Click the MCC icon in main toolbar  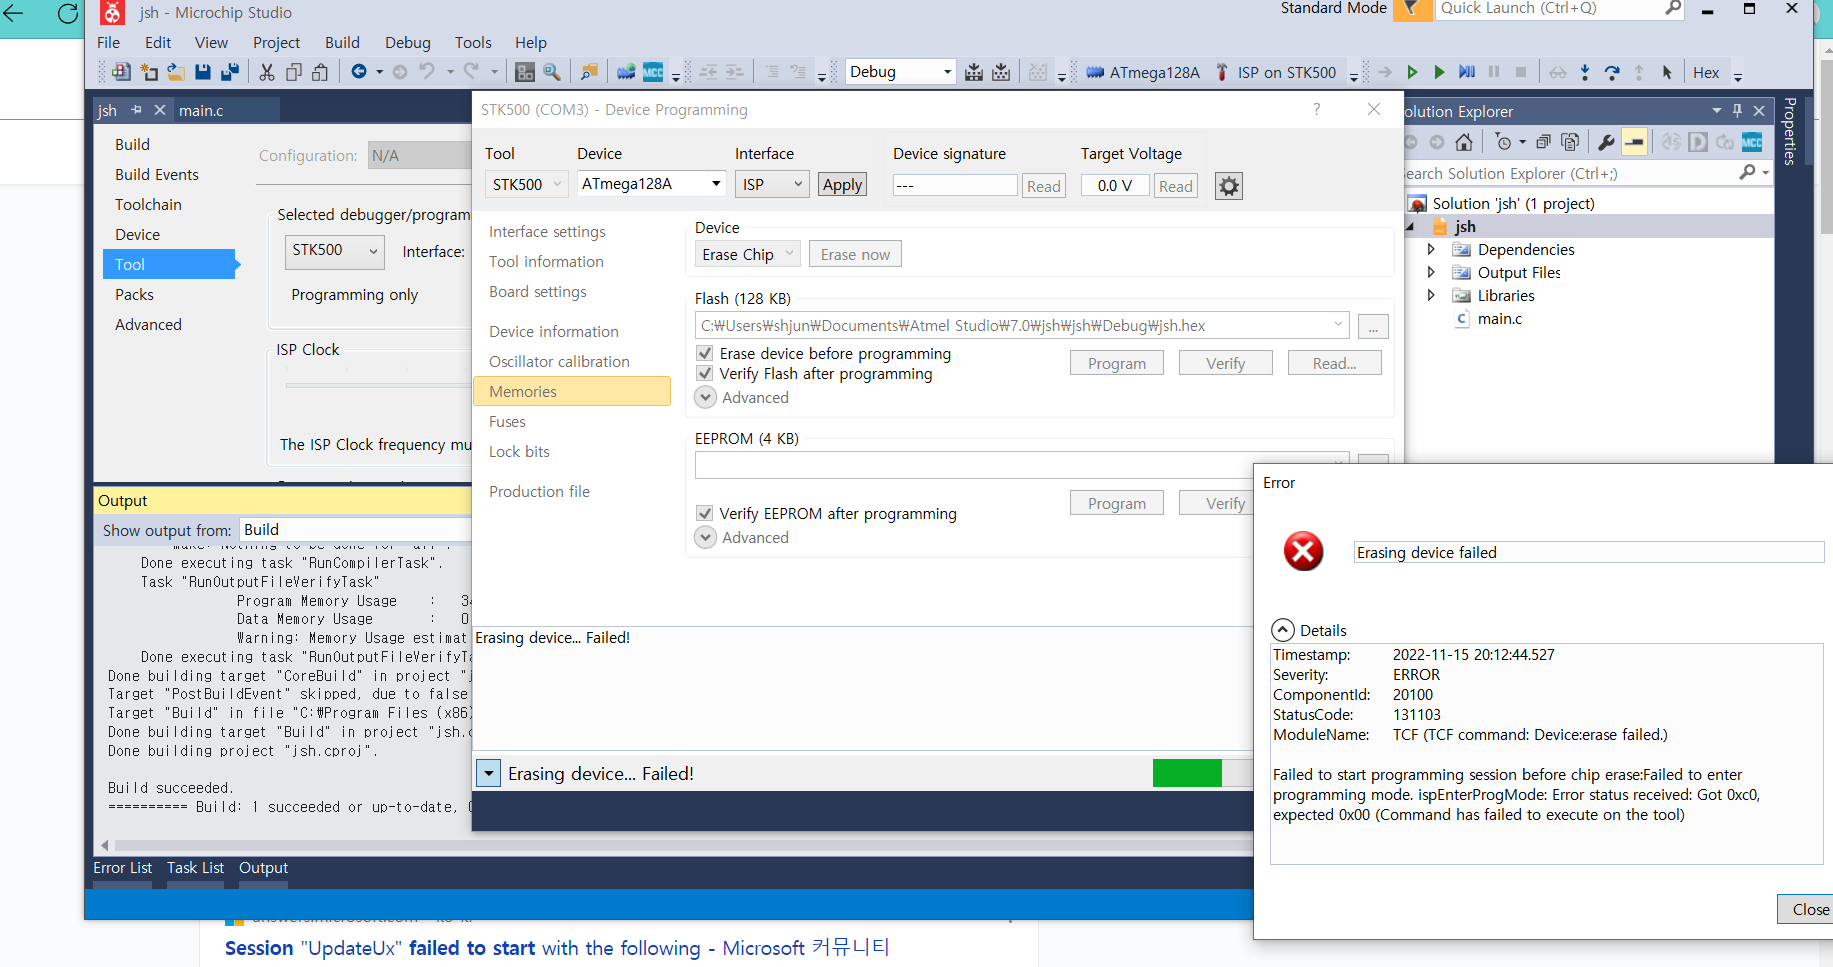tap(653, 72)
